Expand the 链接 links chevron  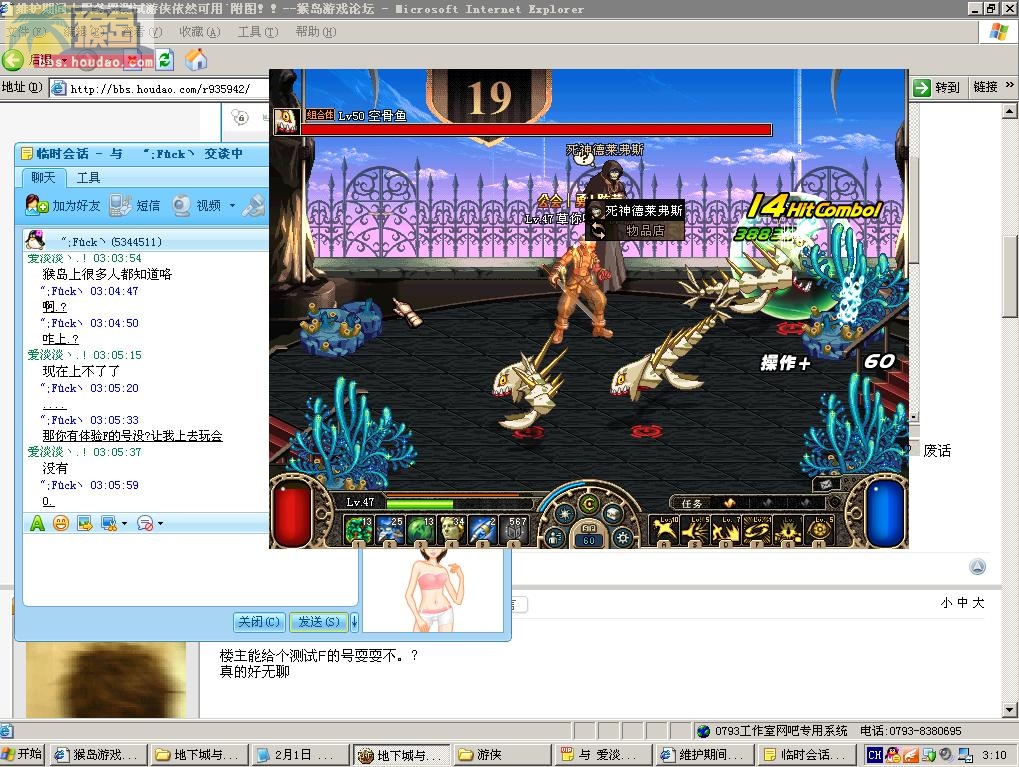[1010, 85]
